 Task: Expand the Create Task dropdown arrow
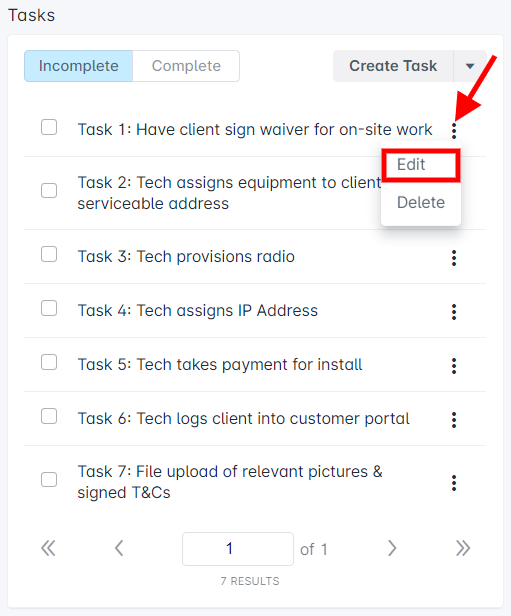pos(470,66)
